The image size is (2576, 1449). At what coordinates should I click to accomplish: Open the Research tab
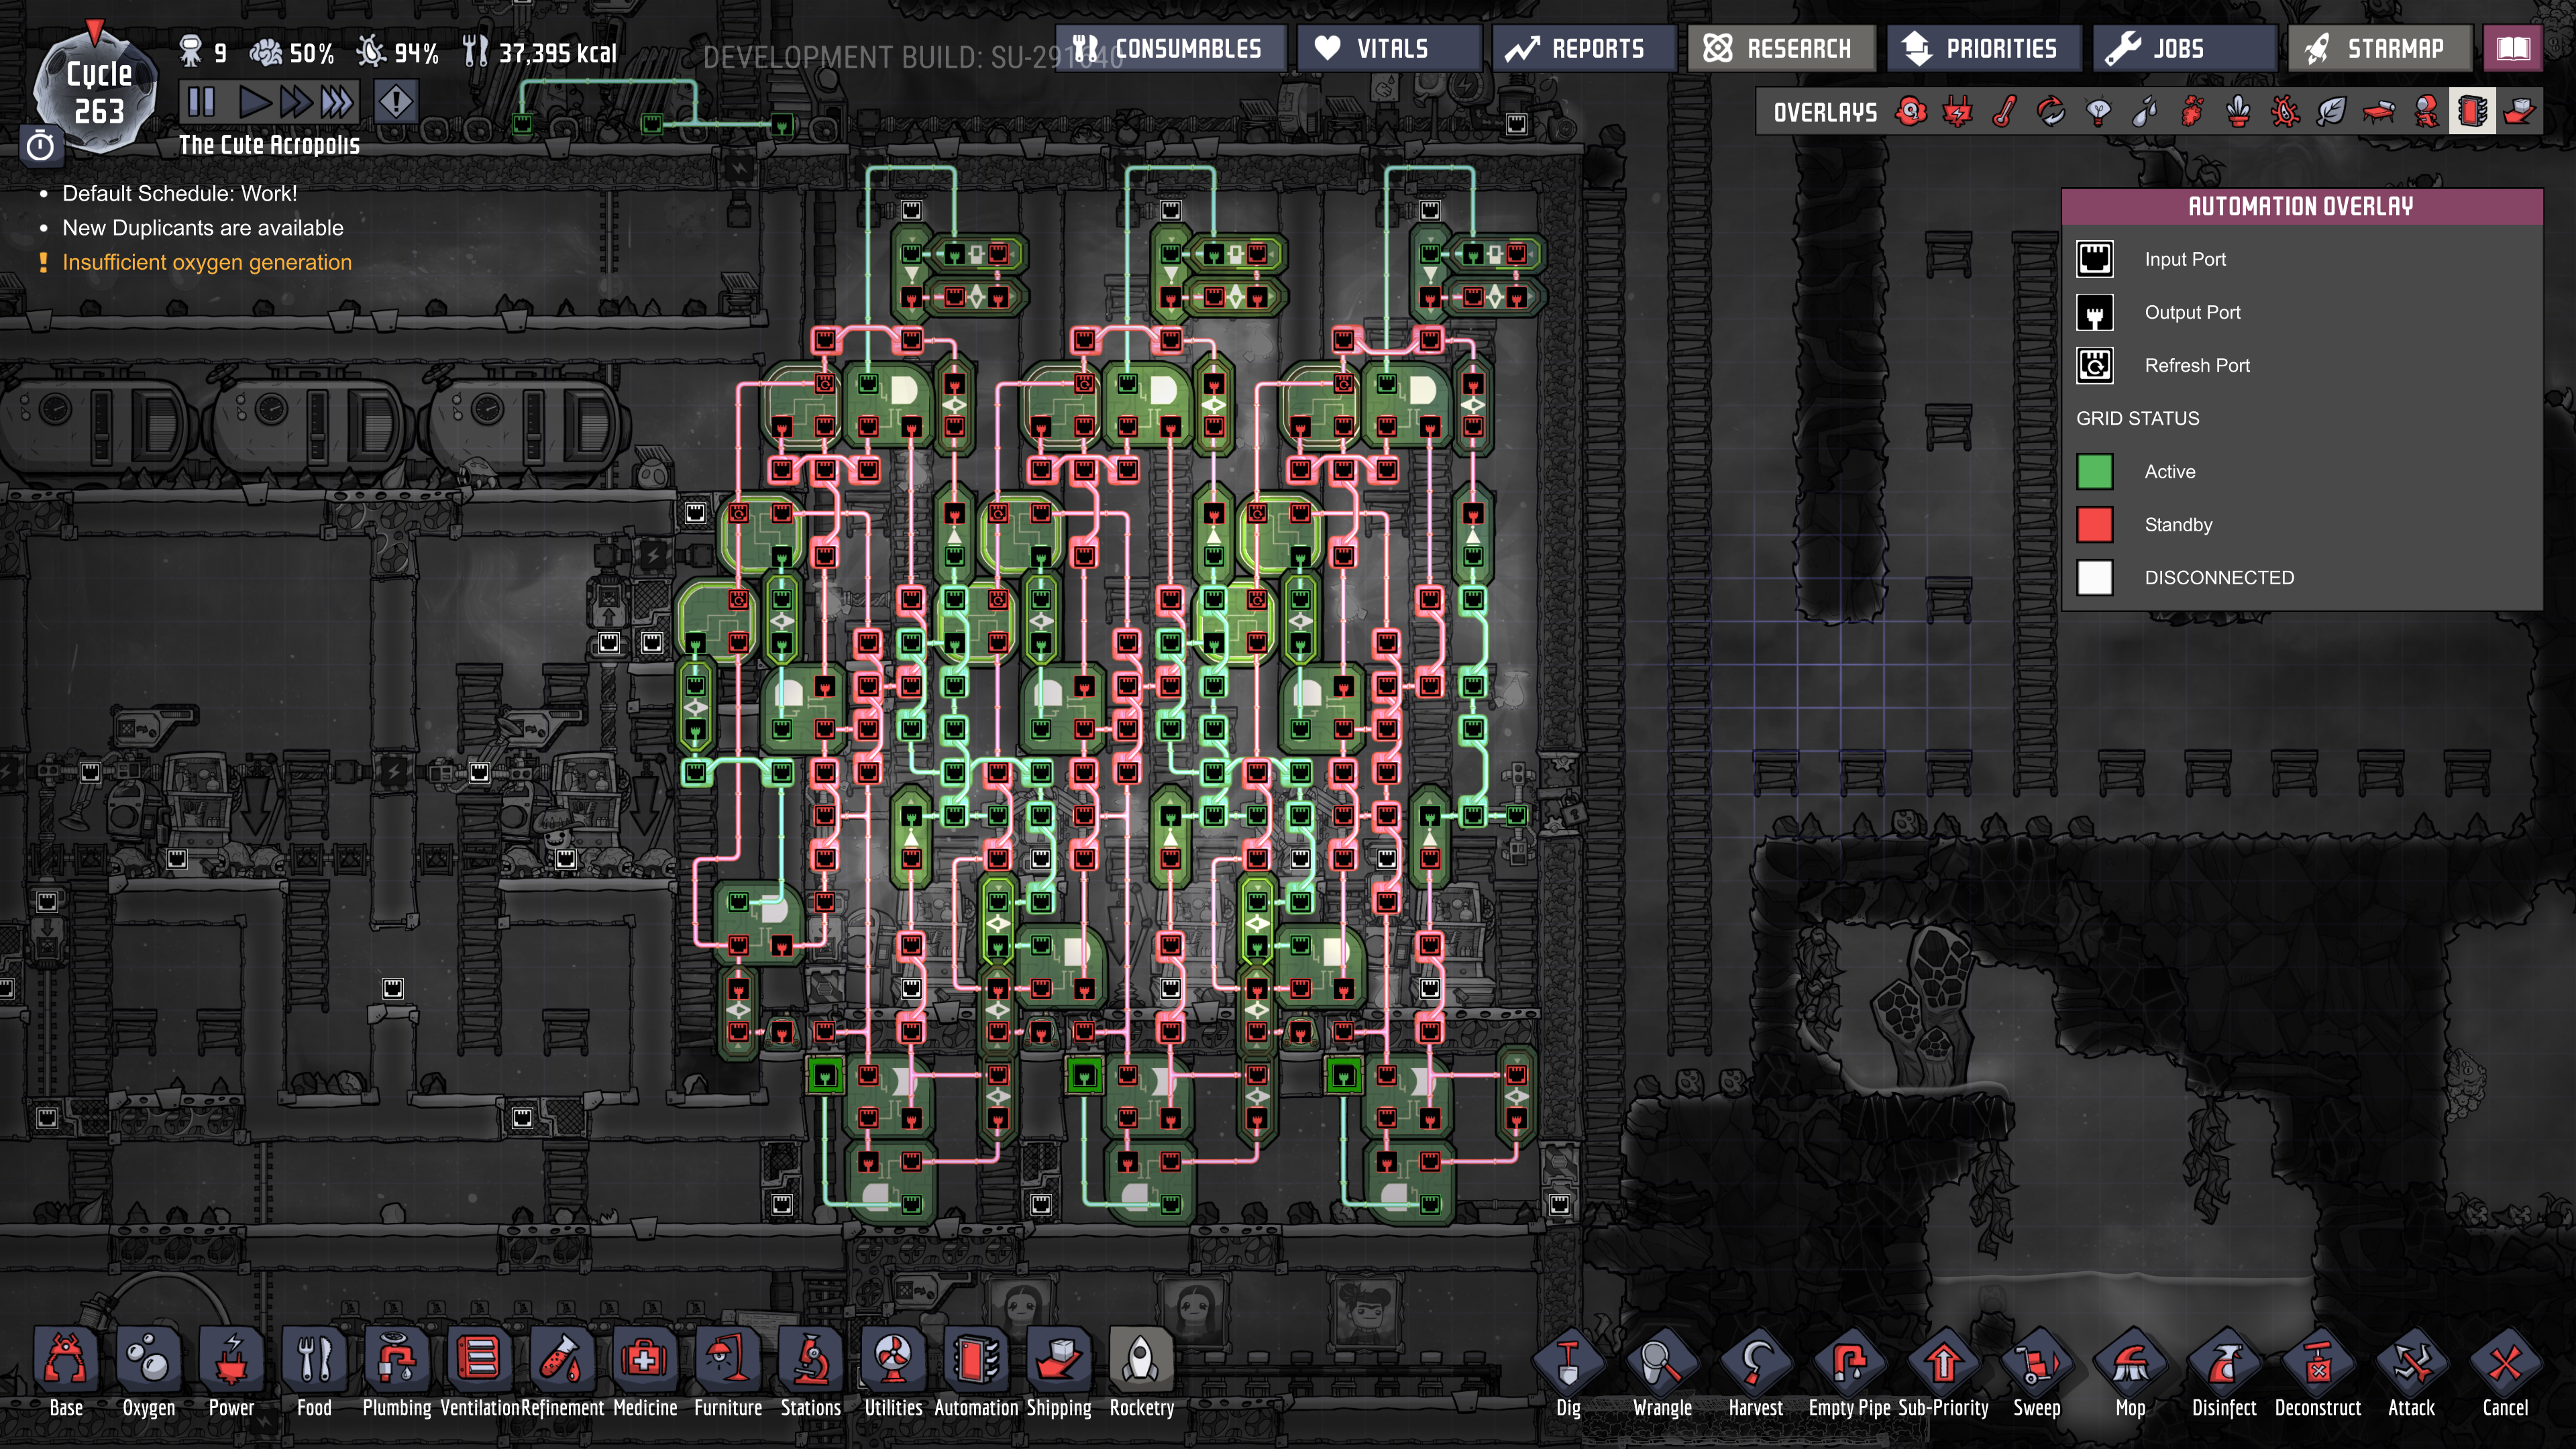[x=1780, y=48]
